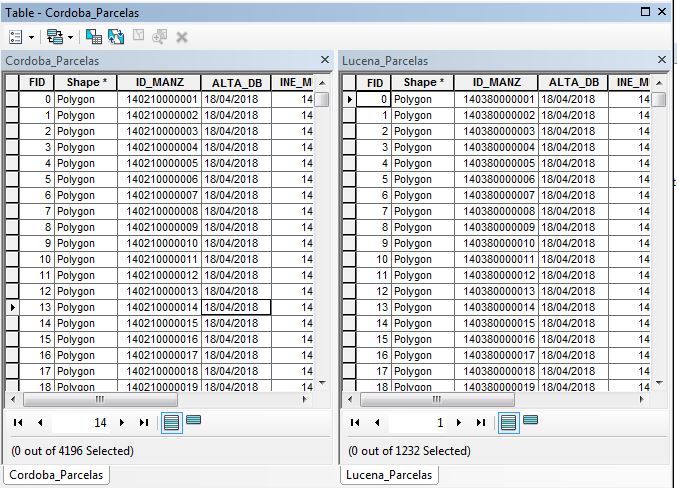Click ALTA_DB column header in Lucena_Parcelas

point(574,82)
